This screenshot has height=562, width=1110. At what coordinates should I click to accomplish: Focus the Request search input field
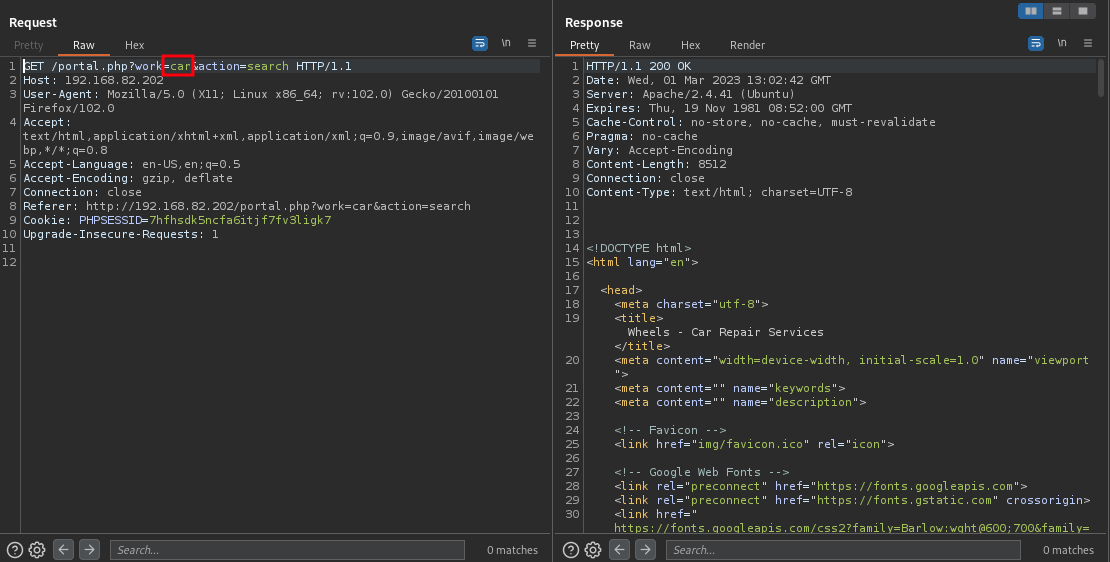pos(287,550)
